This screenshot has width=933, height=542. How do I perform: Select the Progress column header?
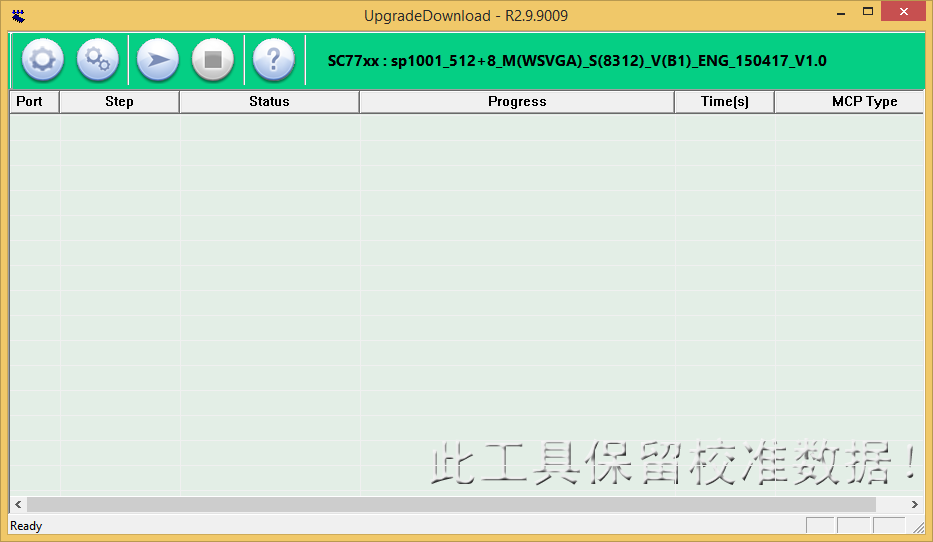[517, 102]
